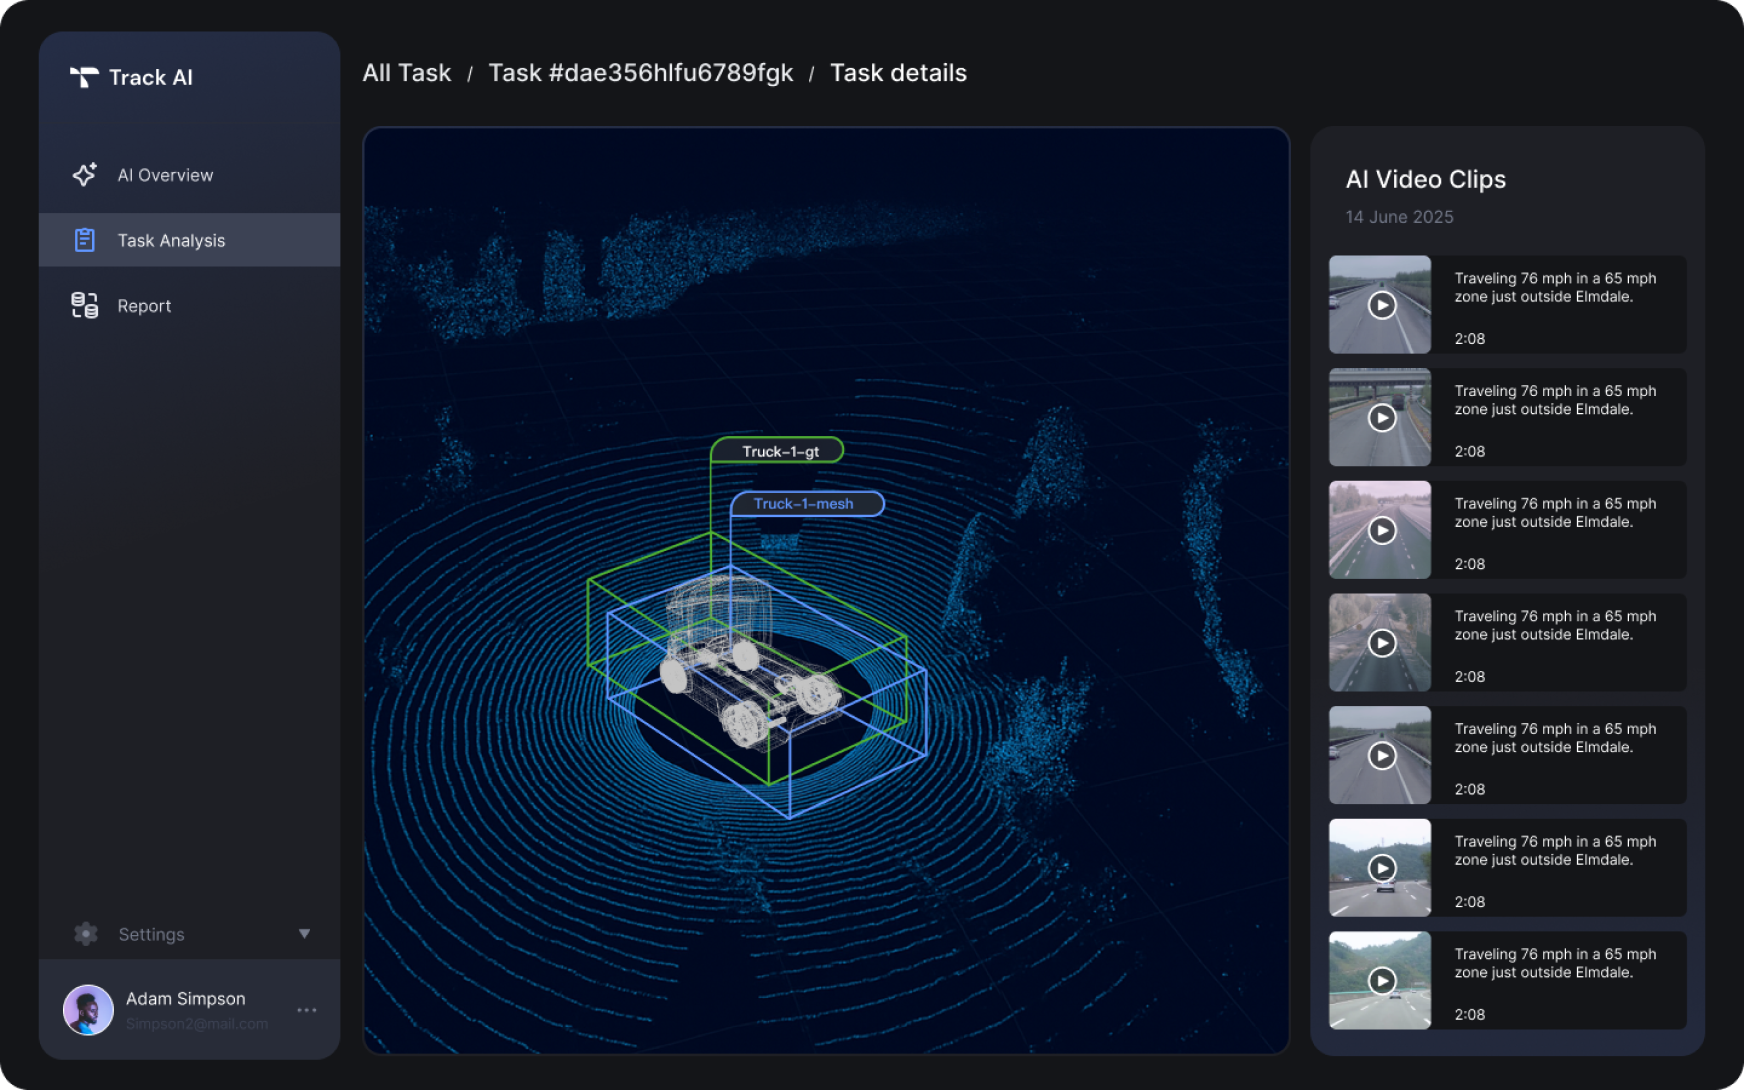This screenshot has width=1744, height=1090.
Task: Play the sixth clip showing hills
Action: click(x=1382, y=868)
